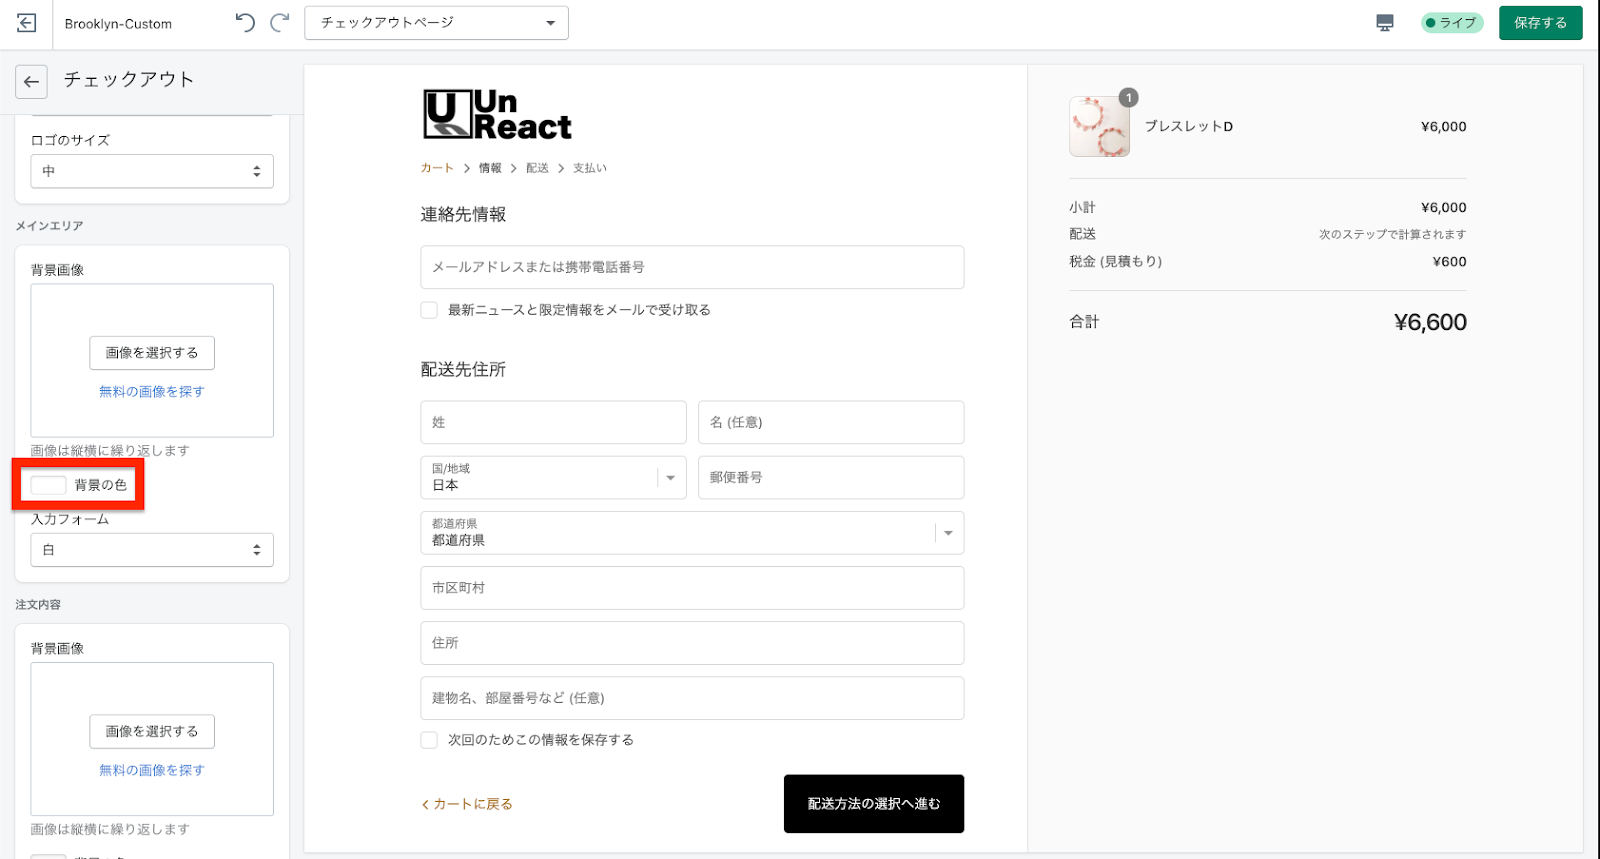1600x859 pixels.
Task: Click the UnReact store logo
Action: click(497, 115)
